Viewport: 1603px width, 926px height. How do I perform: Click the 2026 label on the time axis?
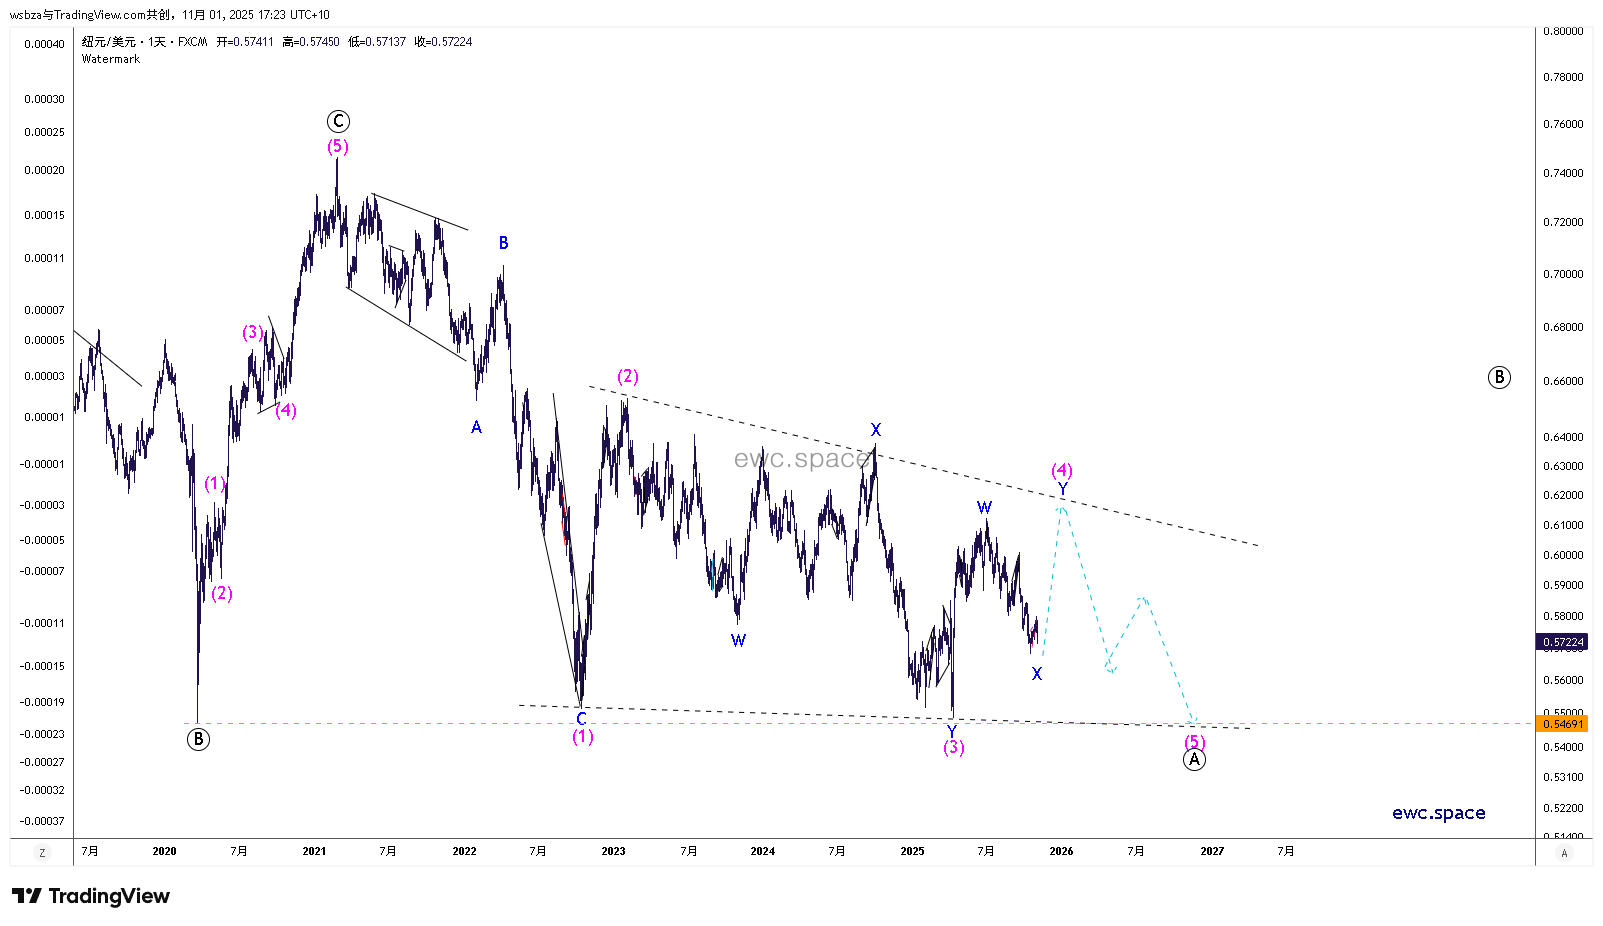tap(1061, 852)
